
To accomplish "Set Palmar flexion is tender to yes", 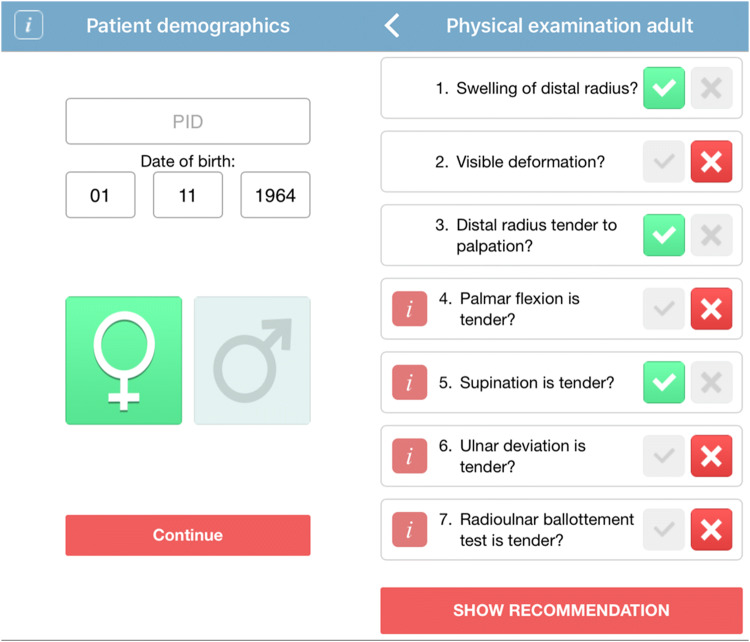I will (x=664, y=309).
